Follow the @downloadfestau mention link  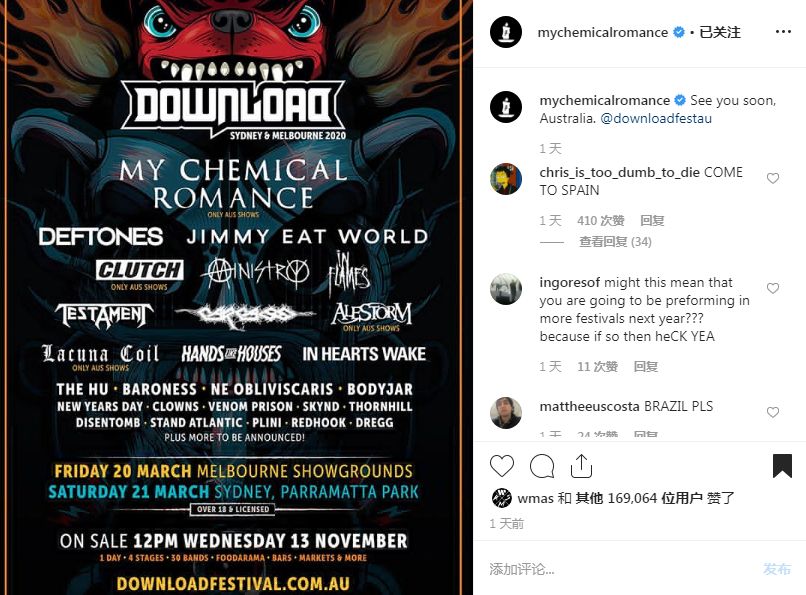(x=656, y=118)
